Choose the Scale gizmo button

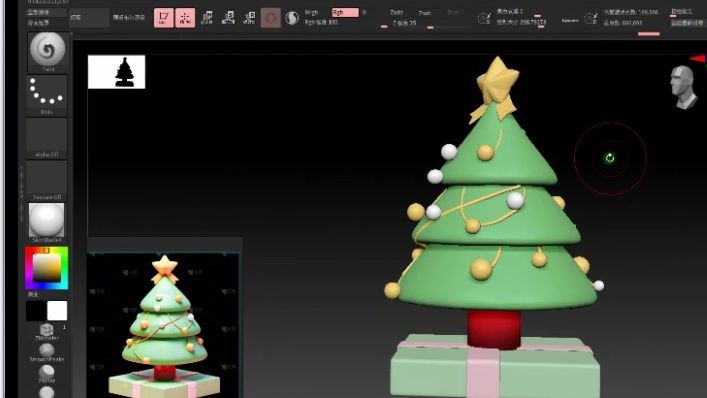[x=228, y=18]
